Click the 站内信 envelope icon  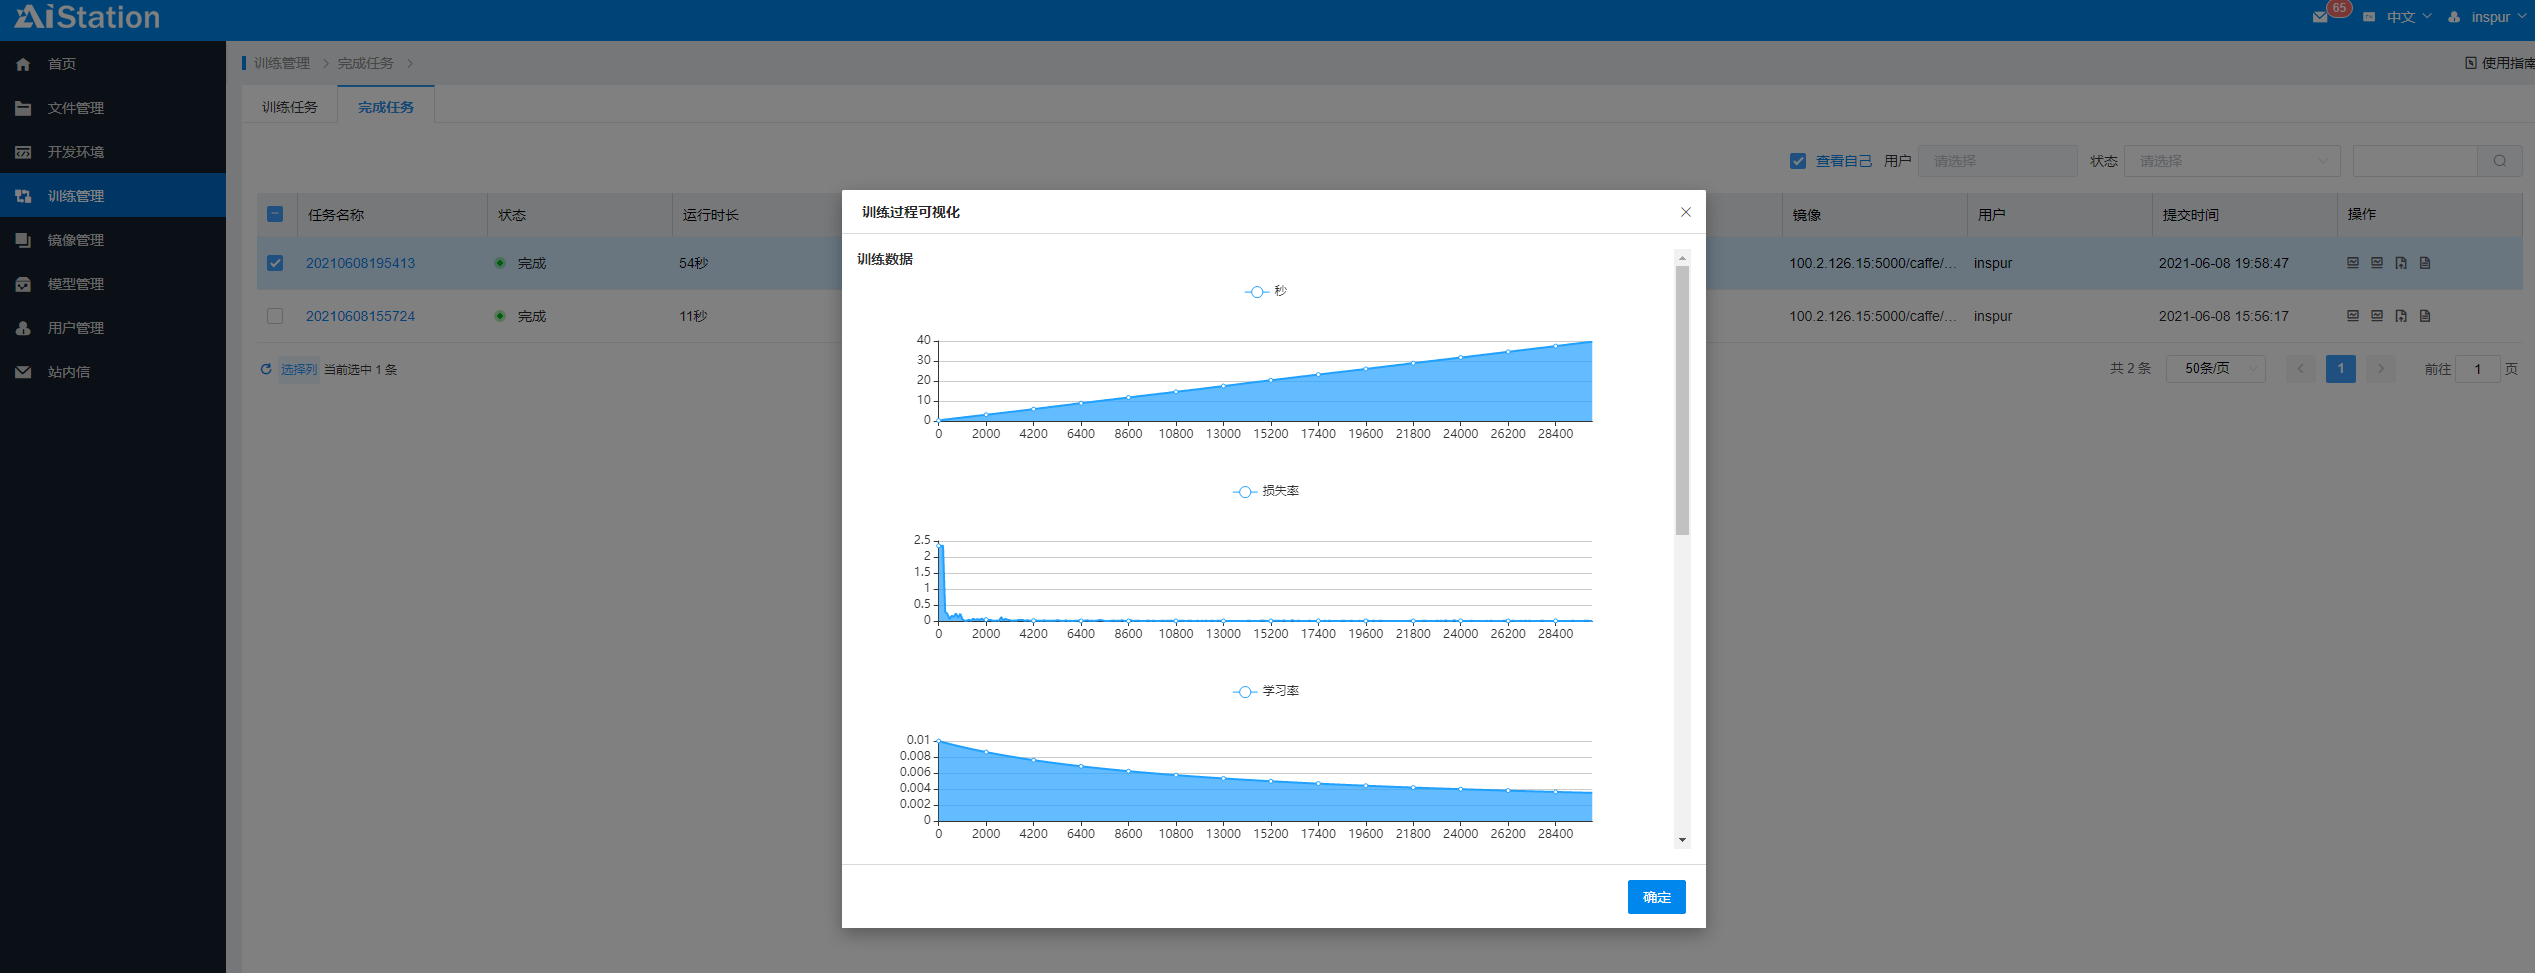point(23,372)
